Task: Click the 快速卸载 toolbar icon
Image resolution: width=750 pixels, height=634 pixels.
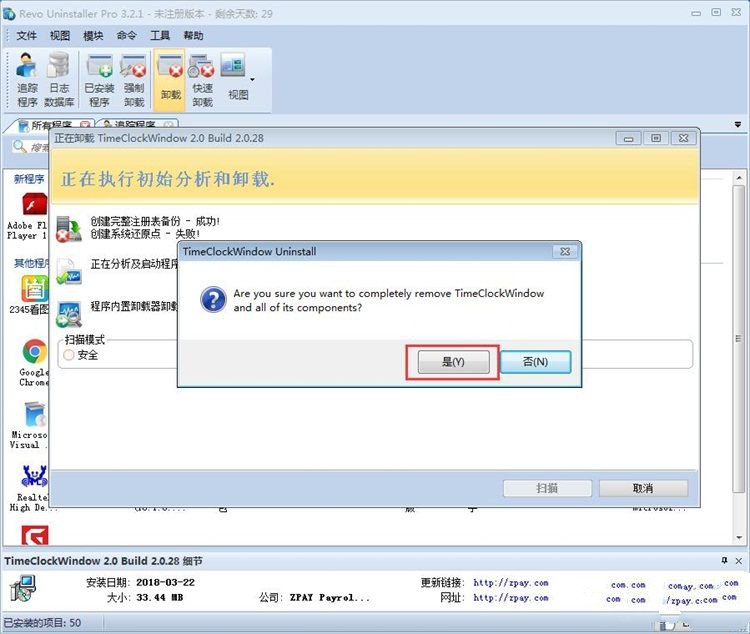Action: coord(202,80)
